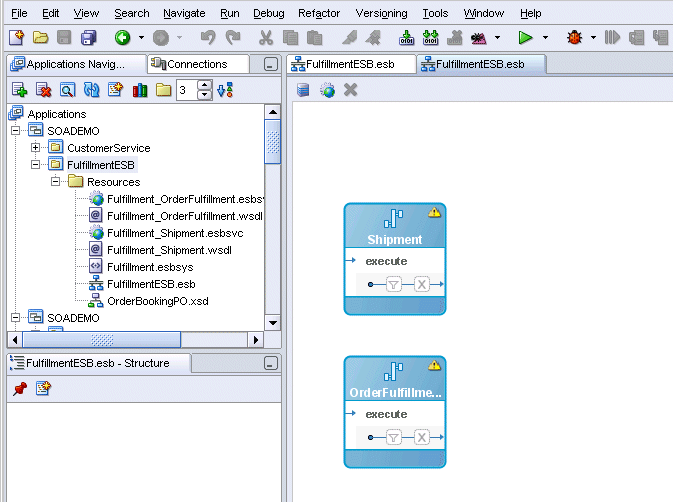Select Fulfillment_Shipment.esbsvc in the tree
The width and height of the screenshot is (673, 502).
coord(175,233)
